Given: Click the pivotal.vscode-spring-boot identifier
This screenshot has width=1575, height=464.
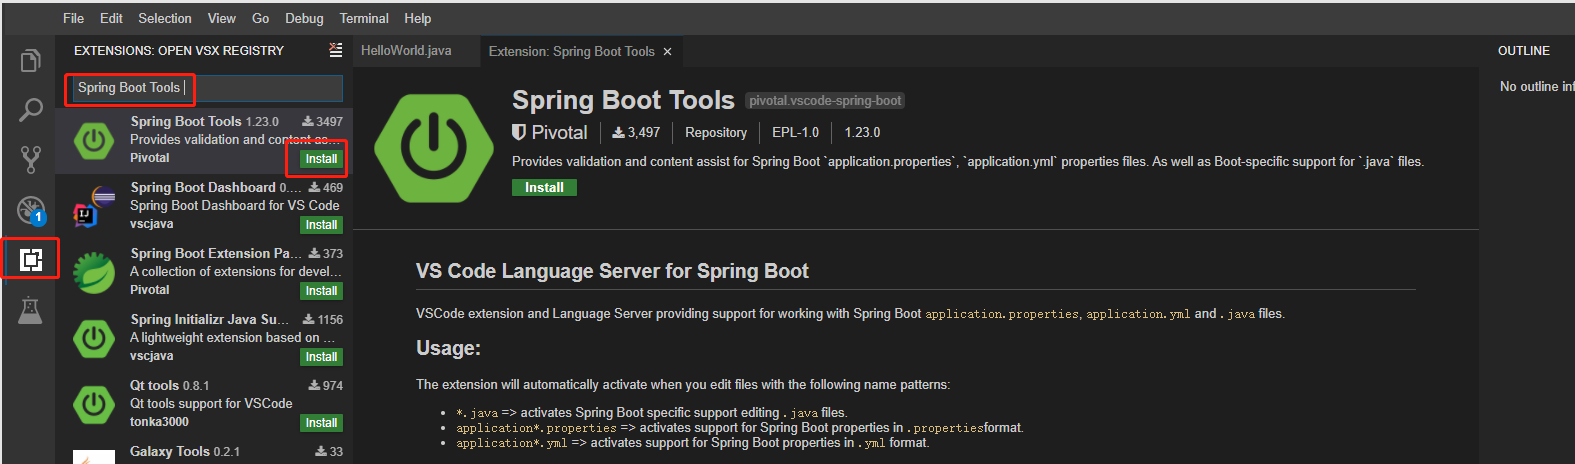Looking at the screenshot, I should click(x=825, y=101).
